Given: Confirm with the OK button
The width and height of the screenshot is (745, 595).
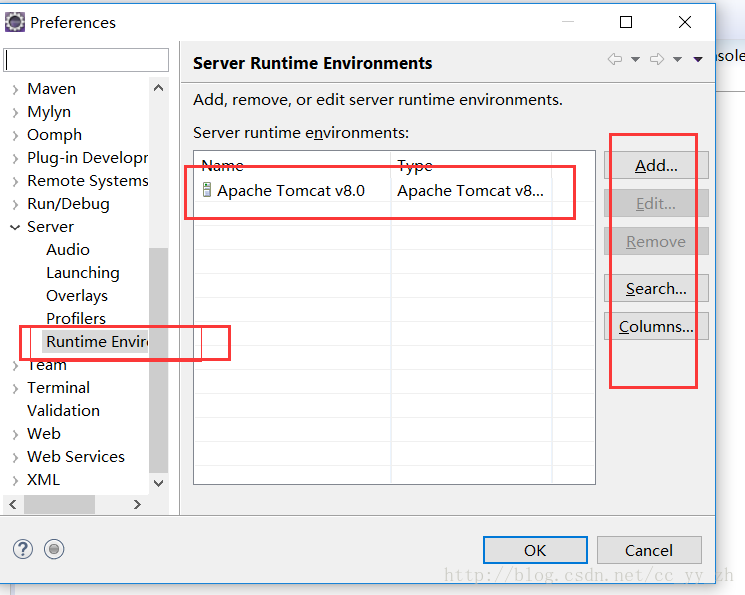Looking at the screenshot, I should 535,550.
